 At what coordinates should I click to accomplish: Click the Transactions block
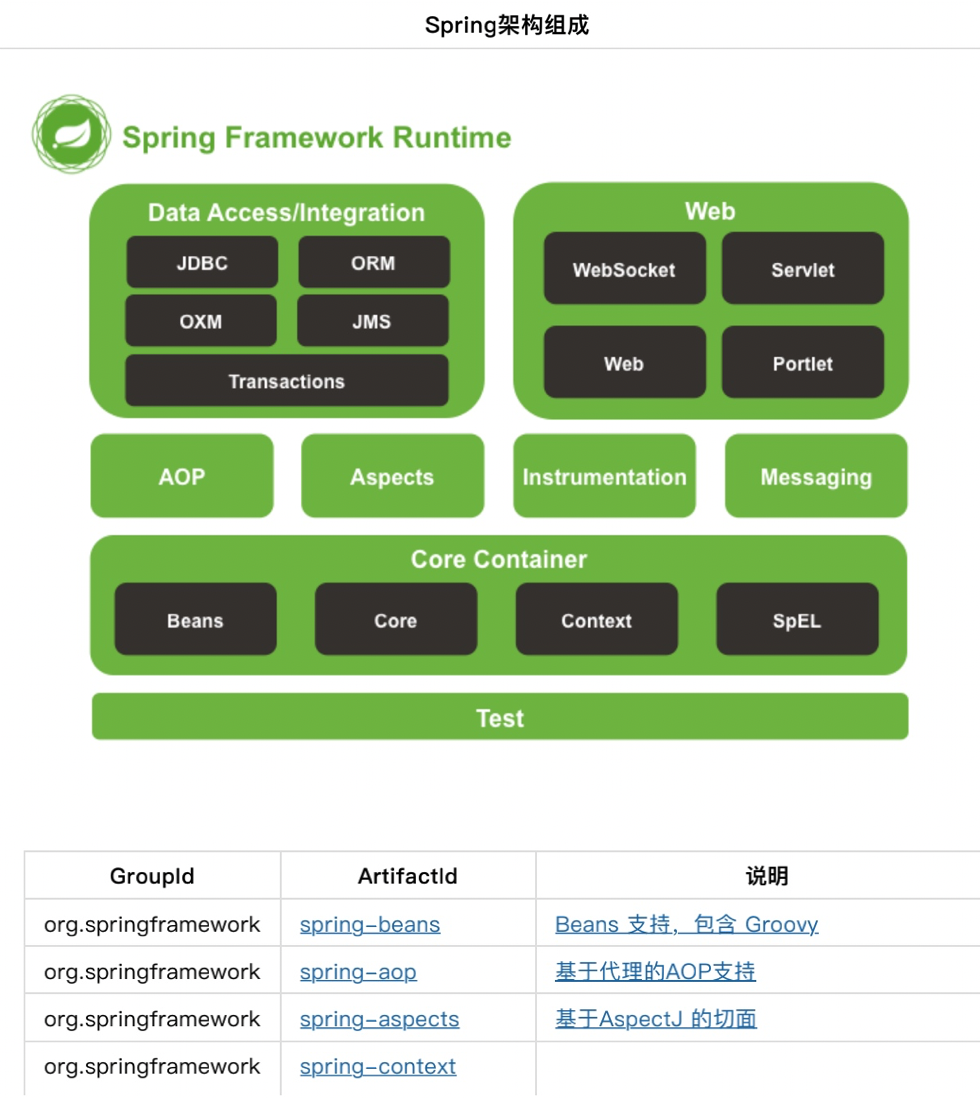(287, 380)
